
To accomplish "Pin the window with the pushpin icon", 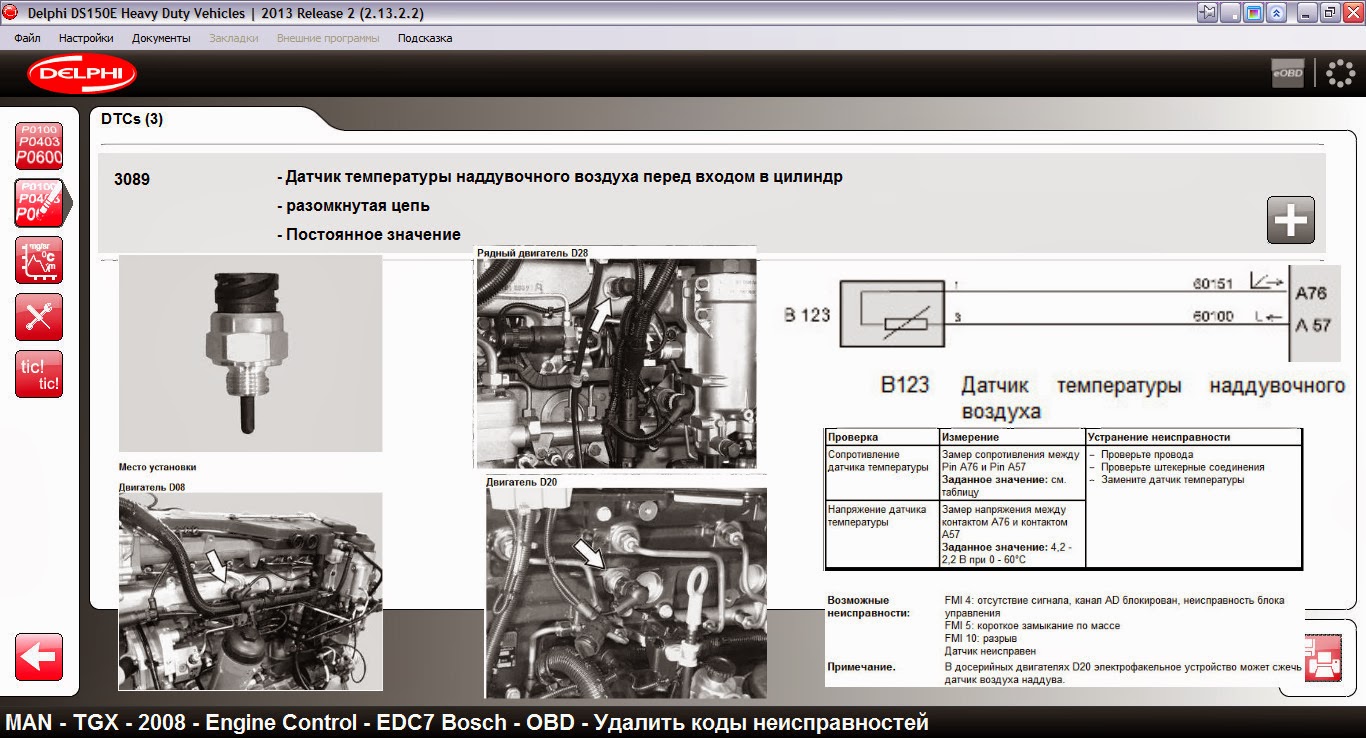I will coord(1208,13).
